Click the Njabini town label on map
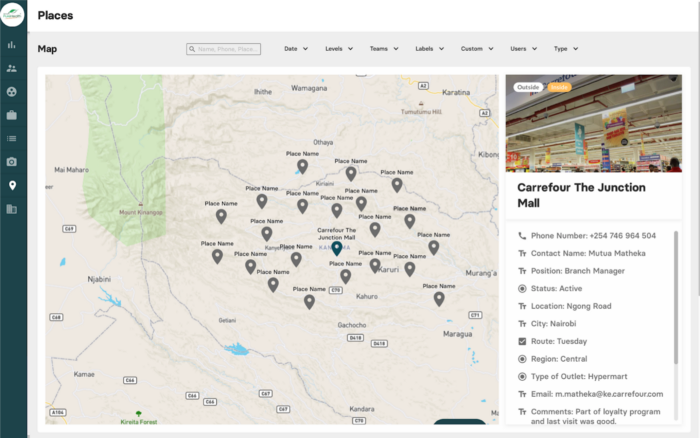Image resolution: width=700 pixels, height=438 pixels. click(99, 279)
